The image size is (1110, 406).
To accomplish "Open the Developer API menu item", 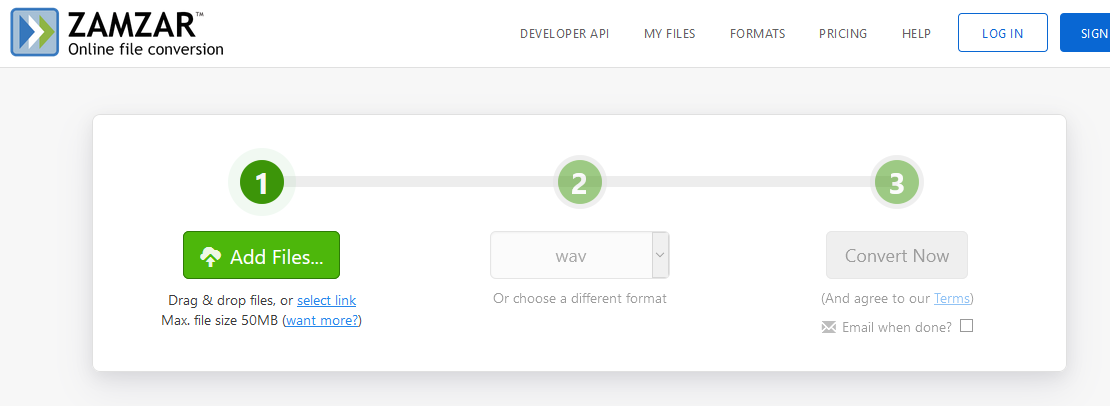I will (x=564, y=33).
